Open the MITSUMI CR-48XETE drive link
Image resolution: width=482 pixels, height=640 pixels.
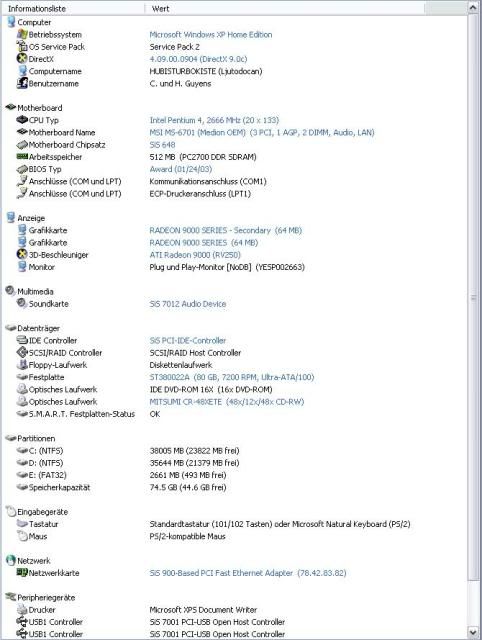click(x=227, y=402)
